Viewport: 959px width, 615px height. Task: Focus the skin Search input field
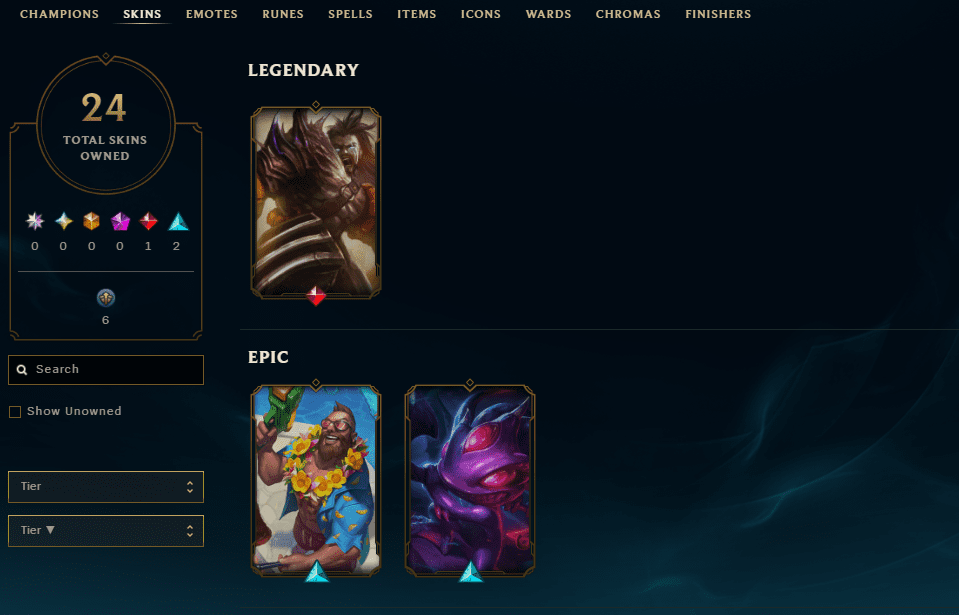106,370
